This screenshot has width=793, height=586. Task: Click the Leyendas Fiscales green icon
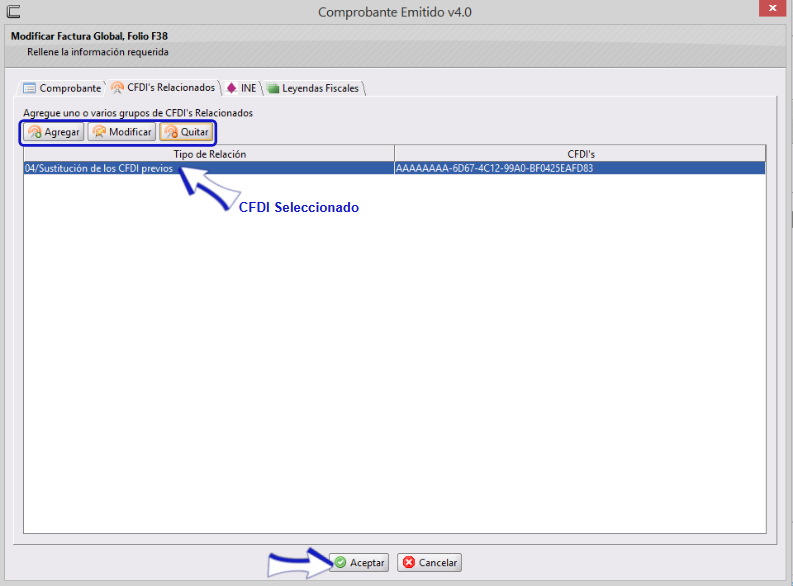coord(273,88)
